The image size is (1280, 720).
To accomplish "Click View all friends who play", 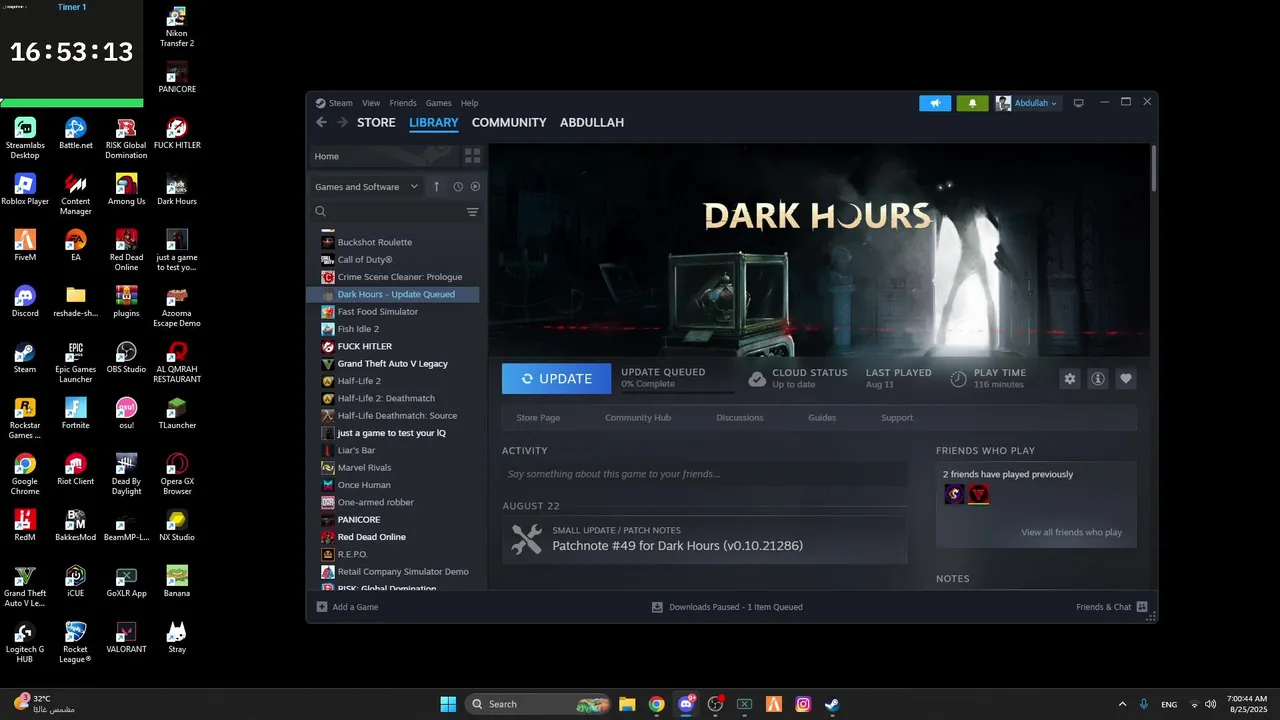I will 1071,532.
